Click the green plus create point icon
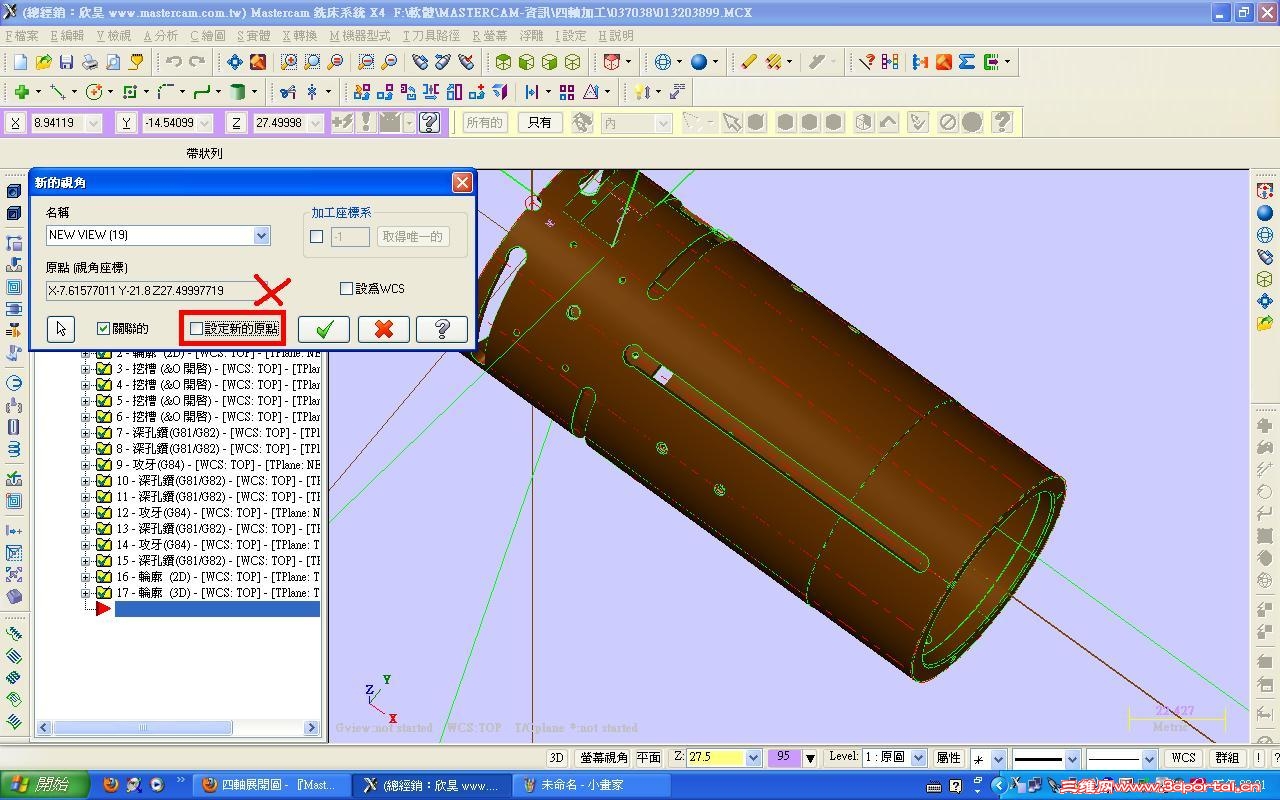Image resolution: width=1280 pixels, height=800 pixels. pyautogui.click(x=20, y=92)
